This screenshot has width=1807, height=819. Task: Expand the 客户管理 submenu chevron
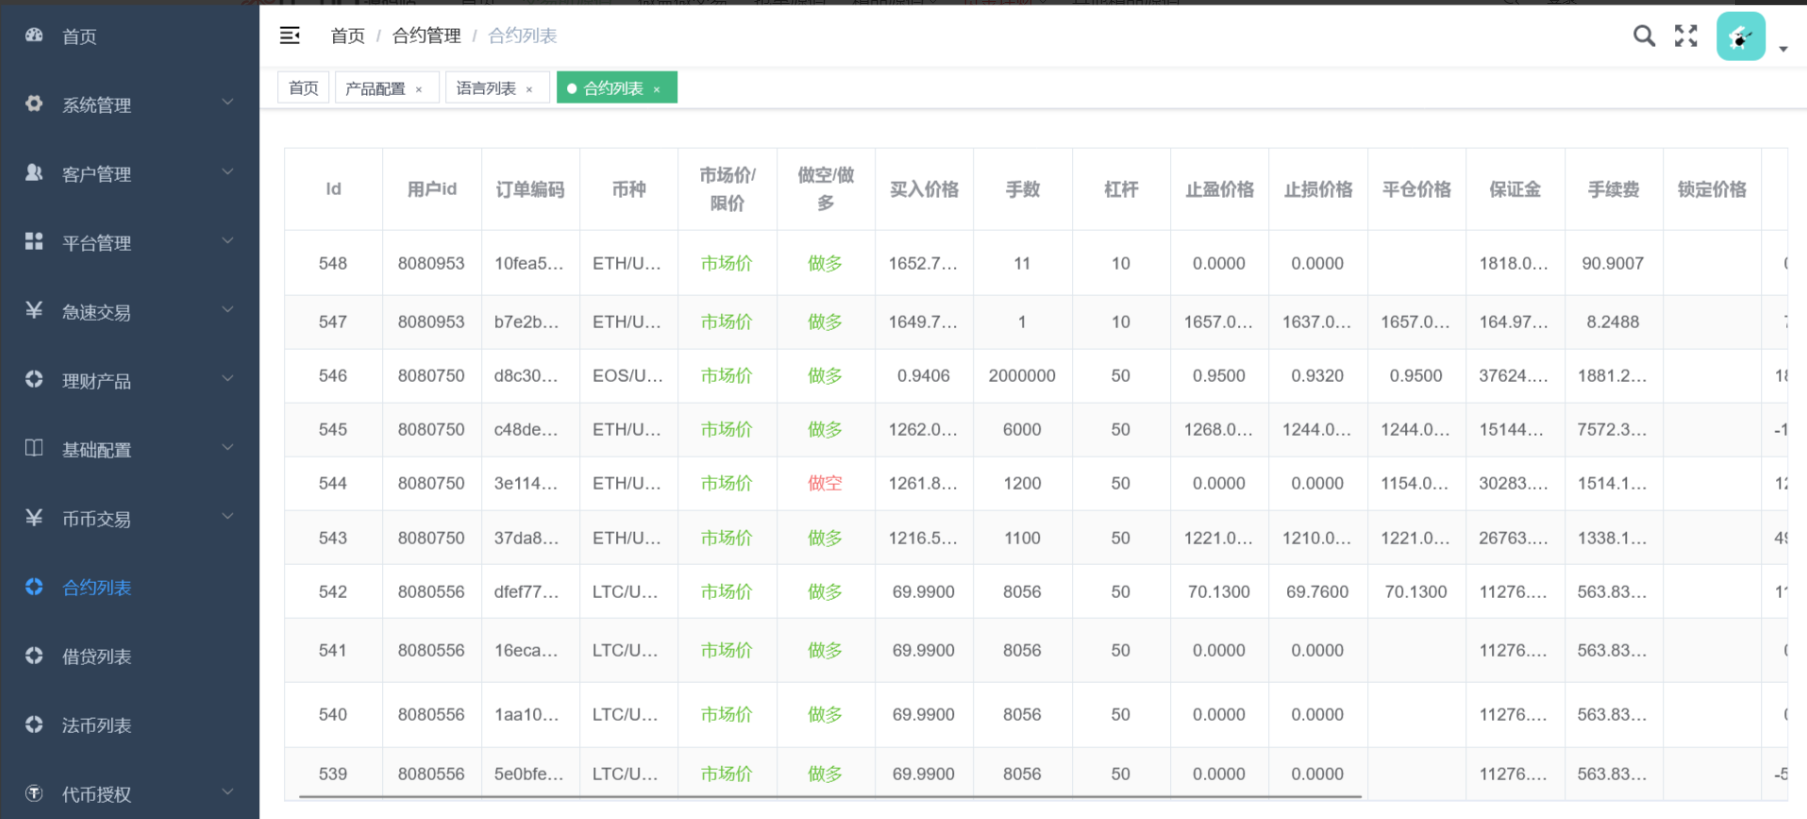(228, 172)
